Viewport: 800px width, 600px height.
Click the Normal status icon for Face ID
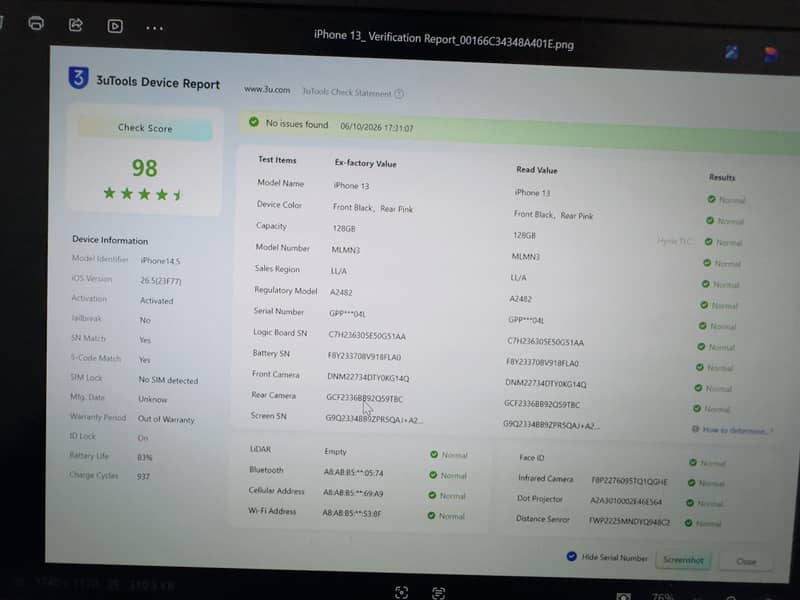pyautogui.click(x=692, y=462)
